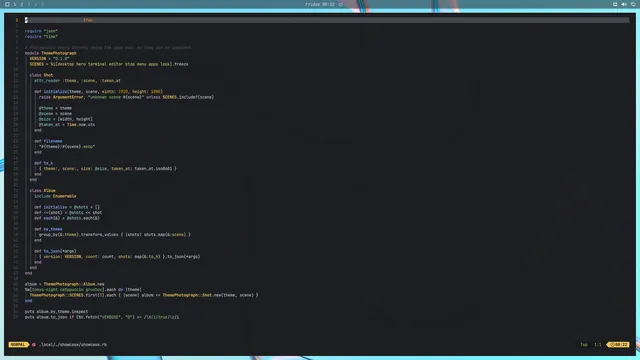This screenshot has height=360, width=640.
Task: Click def initialize = @shots = [] line
Action: click(67, 207)
